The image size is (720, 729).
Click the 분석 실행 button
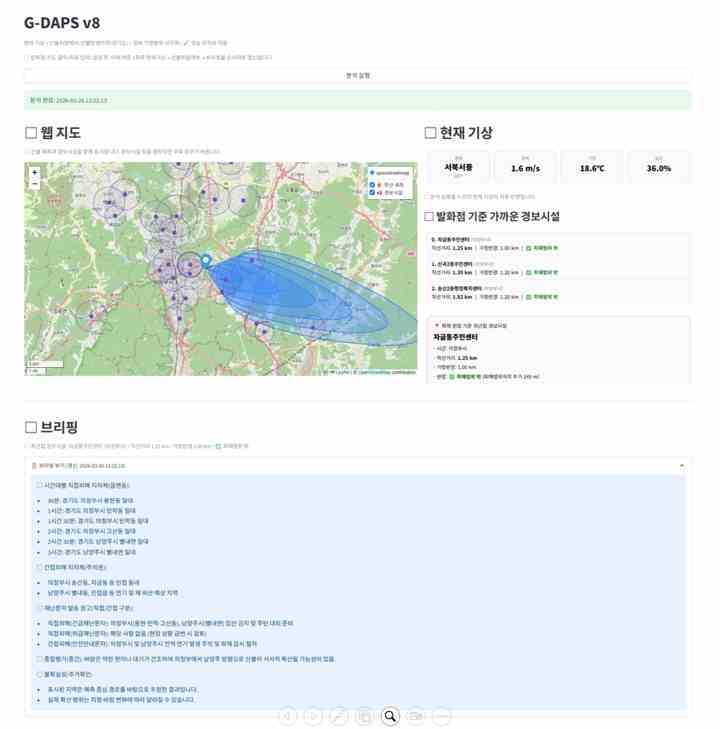(358, 75)
